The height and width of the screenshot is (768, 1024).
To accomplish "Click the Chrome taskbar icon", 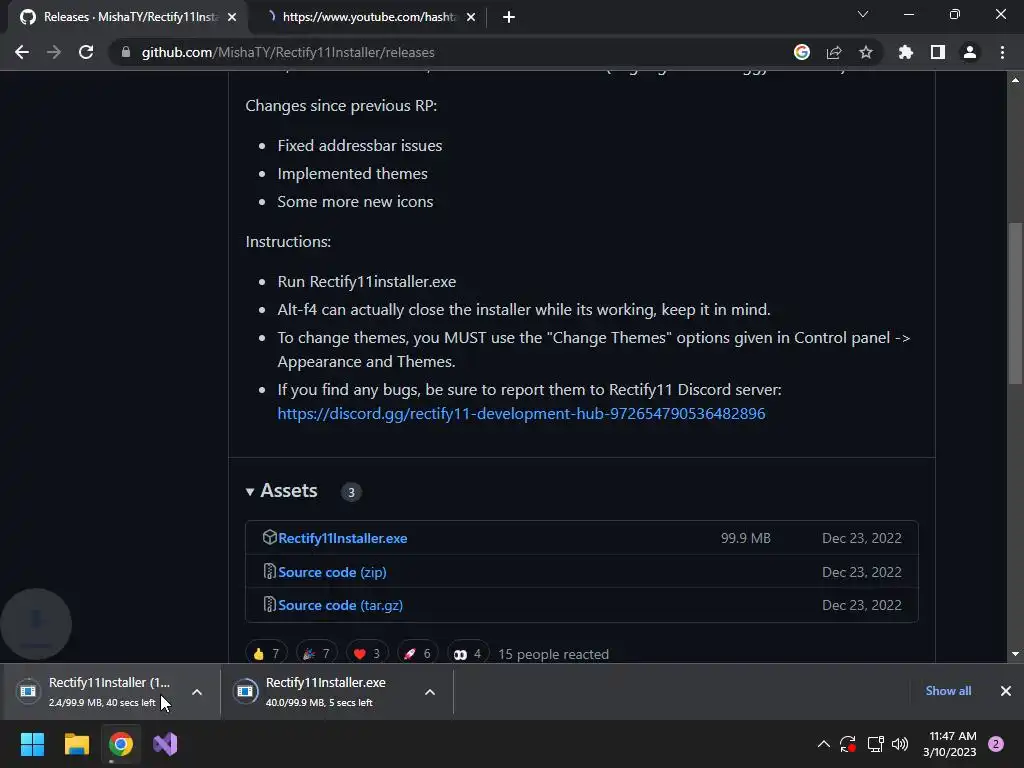I will (121, 744).
